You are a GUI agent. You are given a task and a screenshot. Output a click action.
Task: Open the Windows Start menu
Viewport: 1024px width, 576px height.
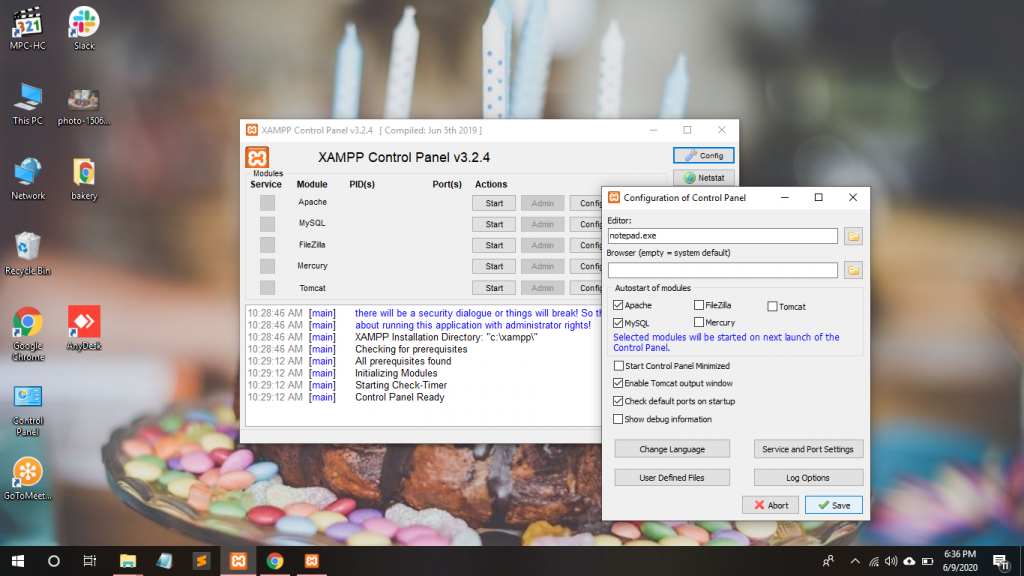click(x=18, y=561)
